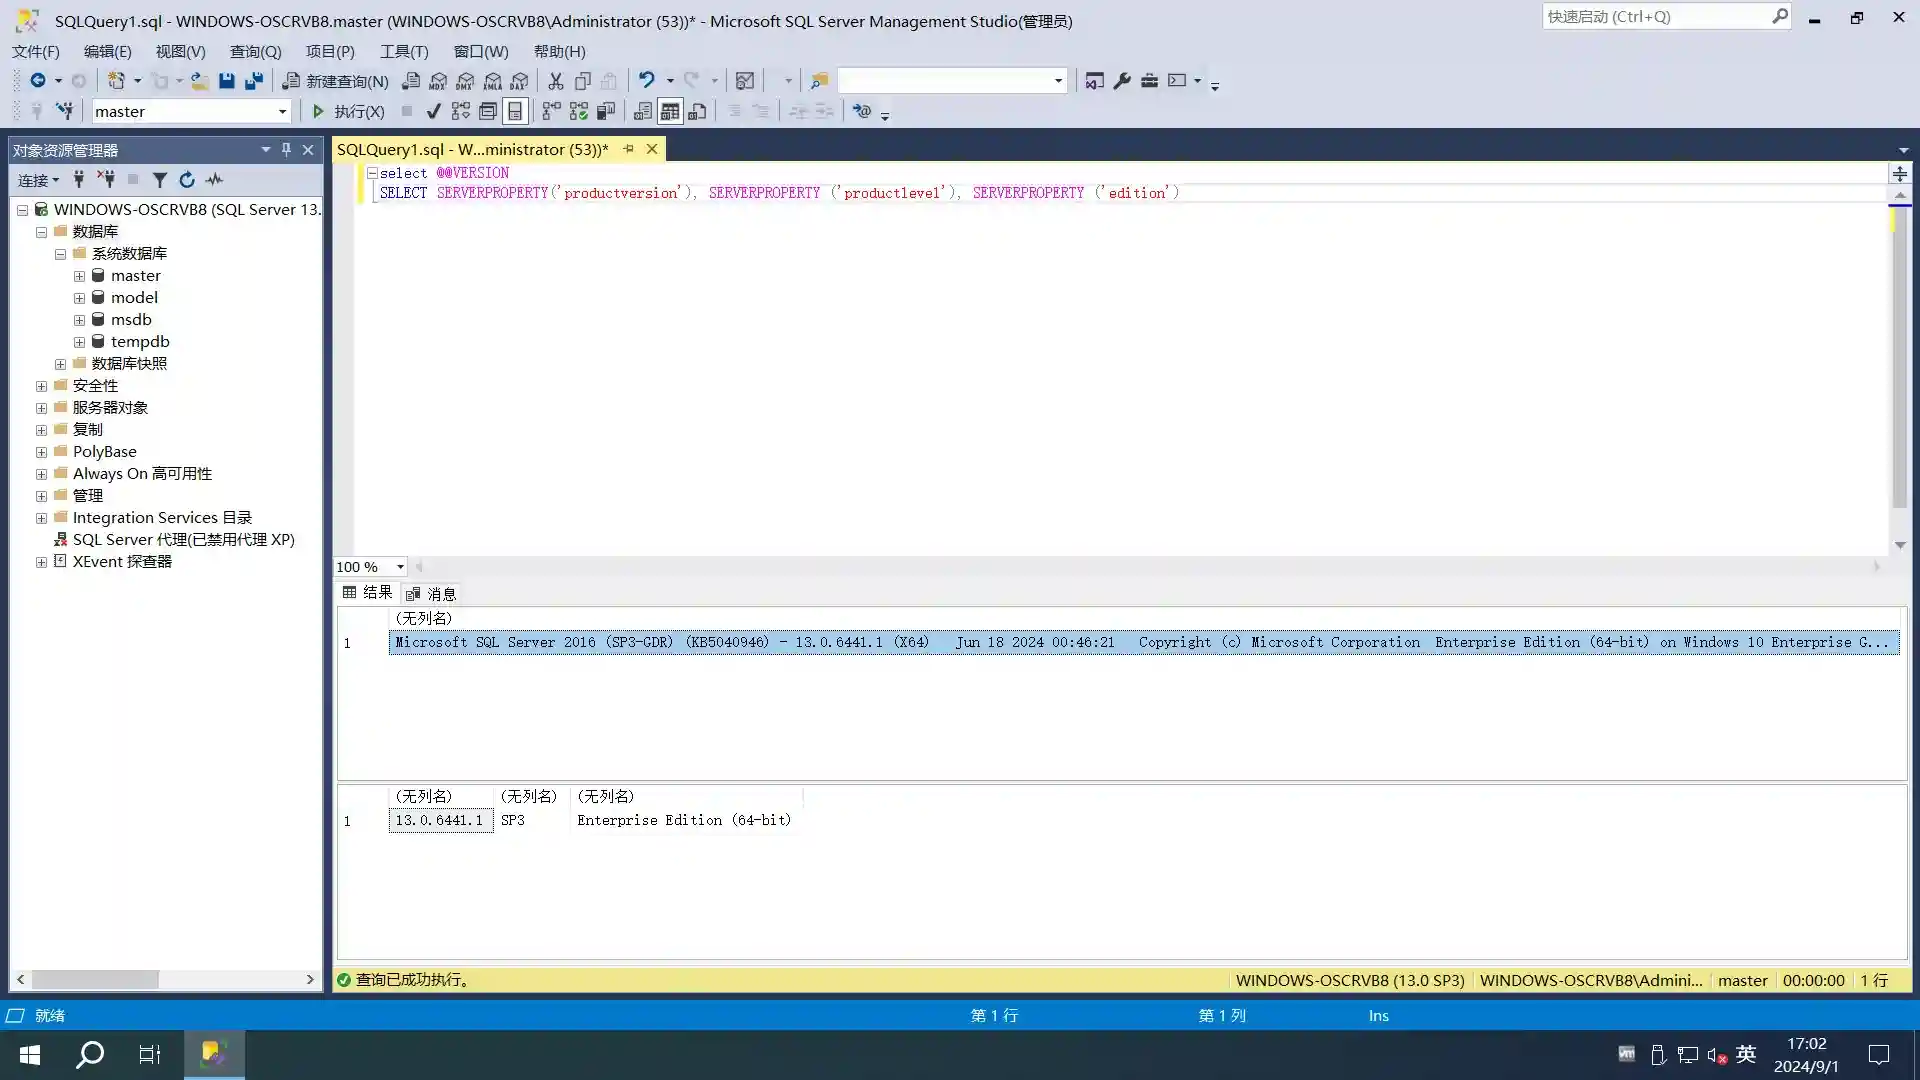
Task: Open the master database dropdown
Action: click(282, 112)
